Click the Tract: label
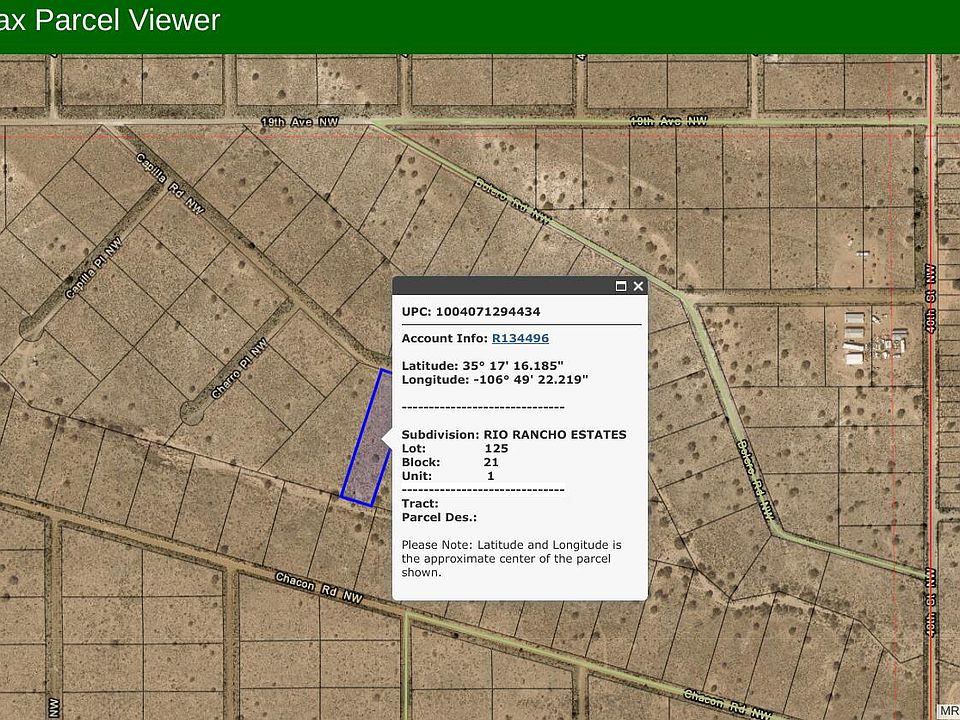960x720 pixels. tap(420, 503)
